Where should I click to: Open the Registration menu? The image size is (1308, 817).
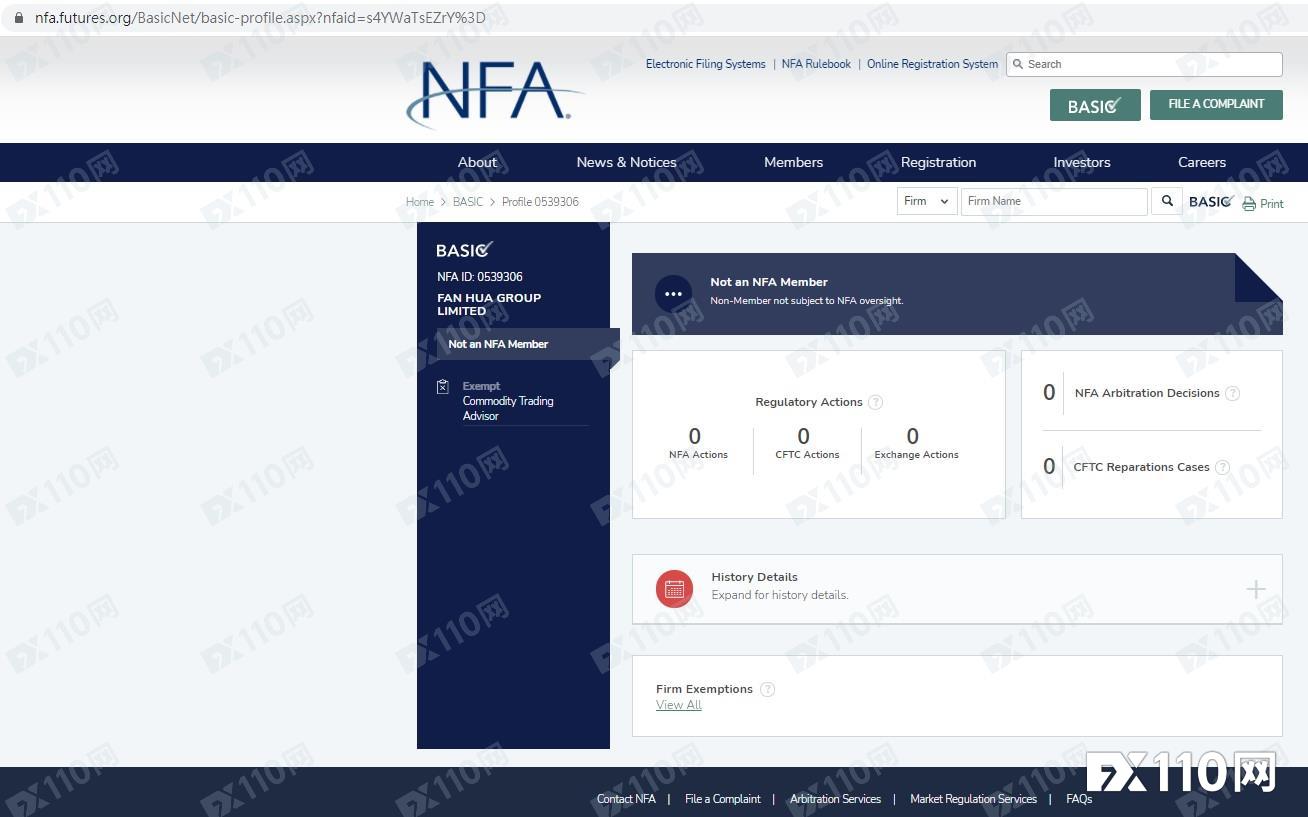click(x=938, y=162)
